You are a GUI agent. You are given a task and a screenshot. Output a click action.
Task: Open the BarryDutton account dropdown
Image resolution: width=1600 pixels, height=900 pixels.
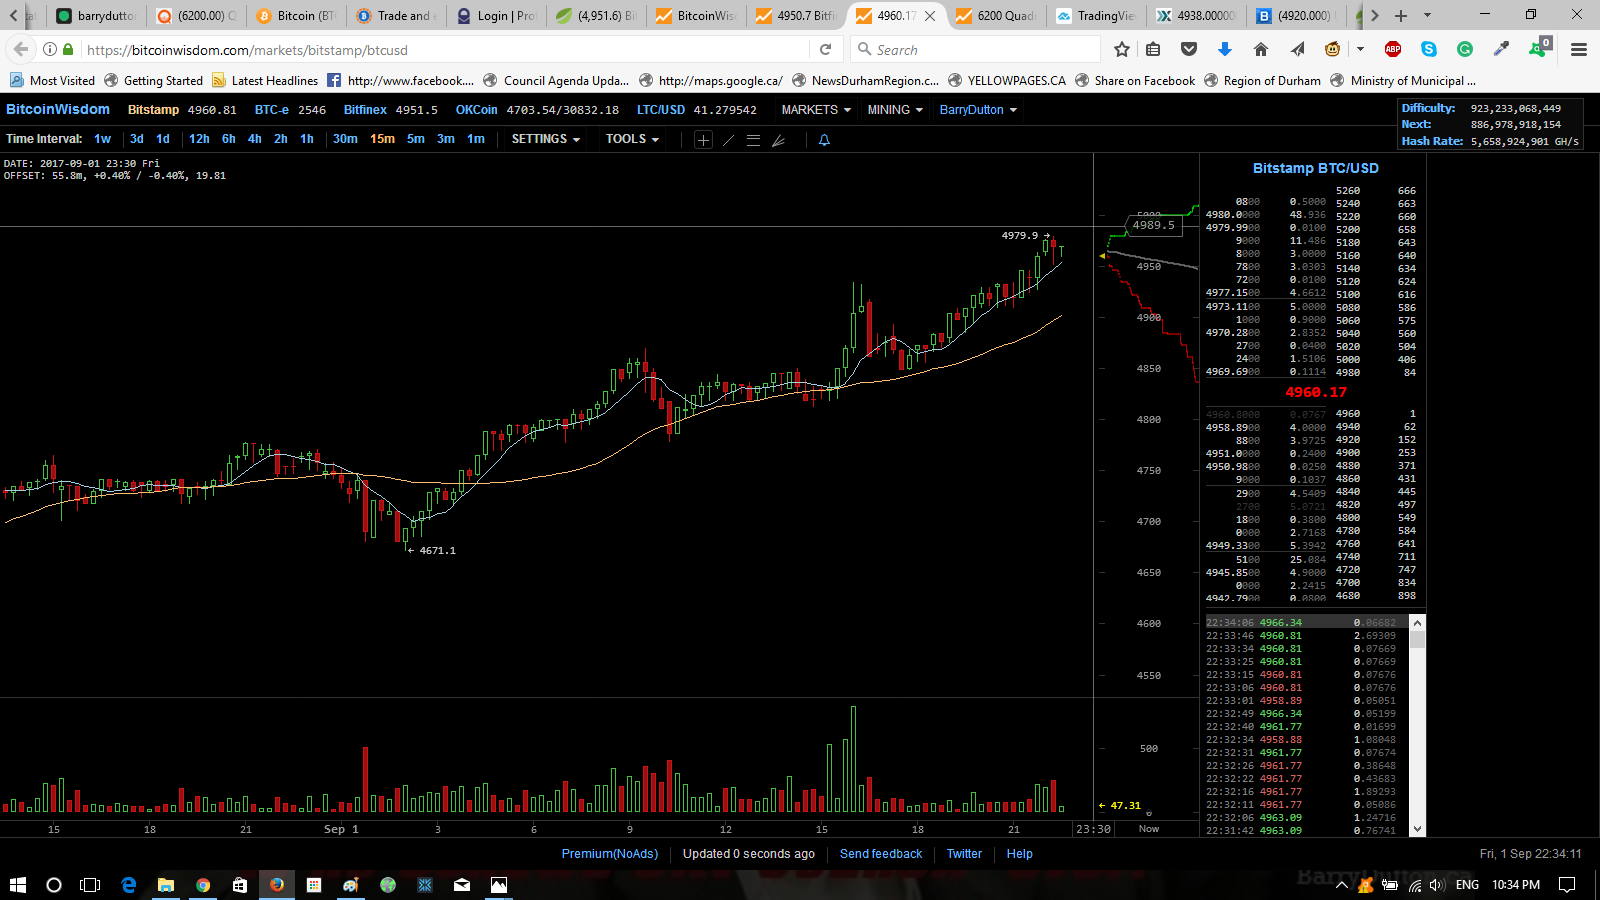tap(978, 110)
